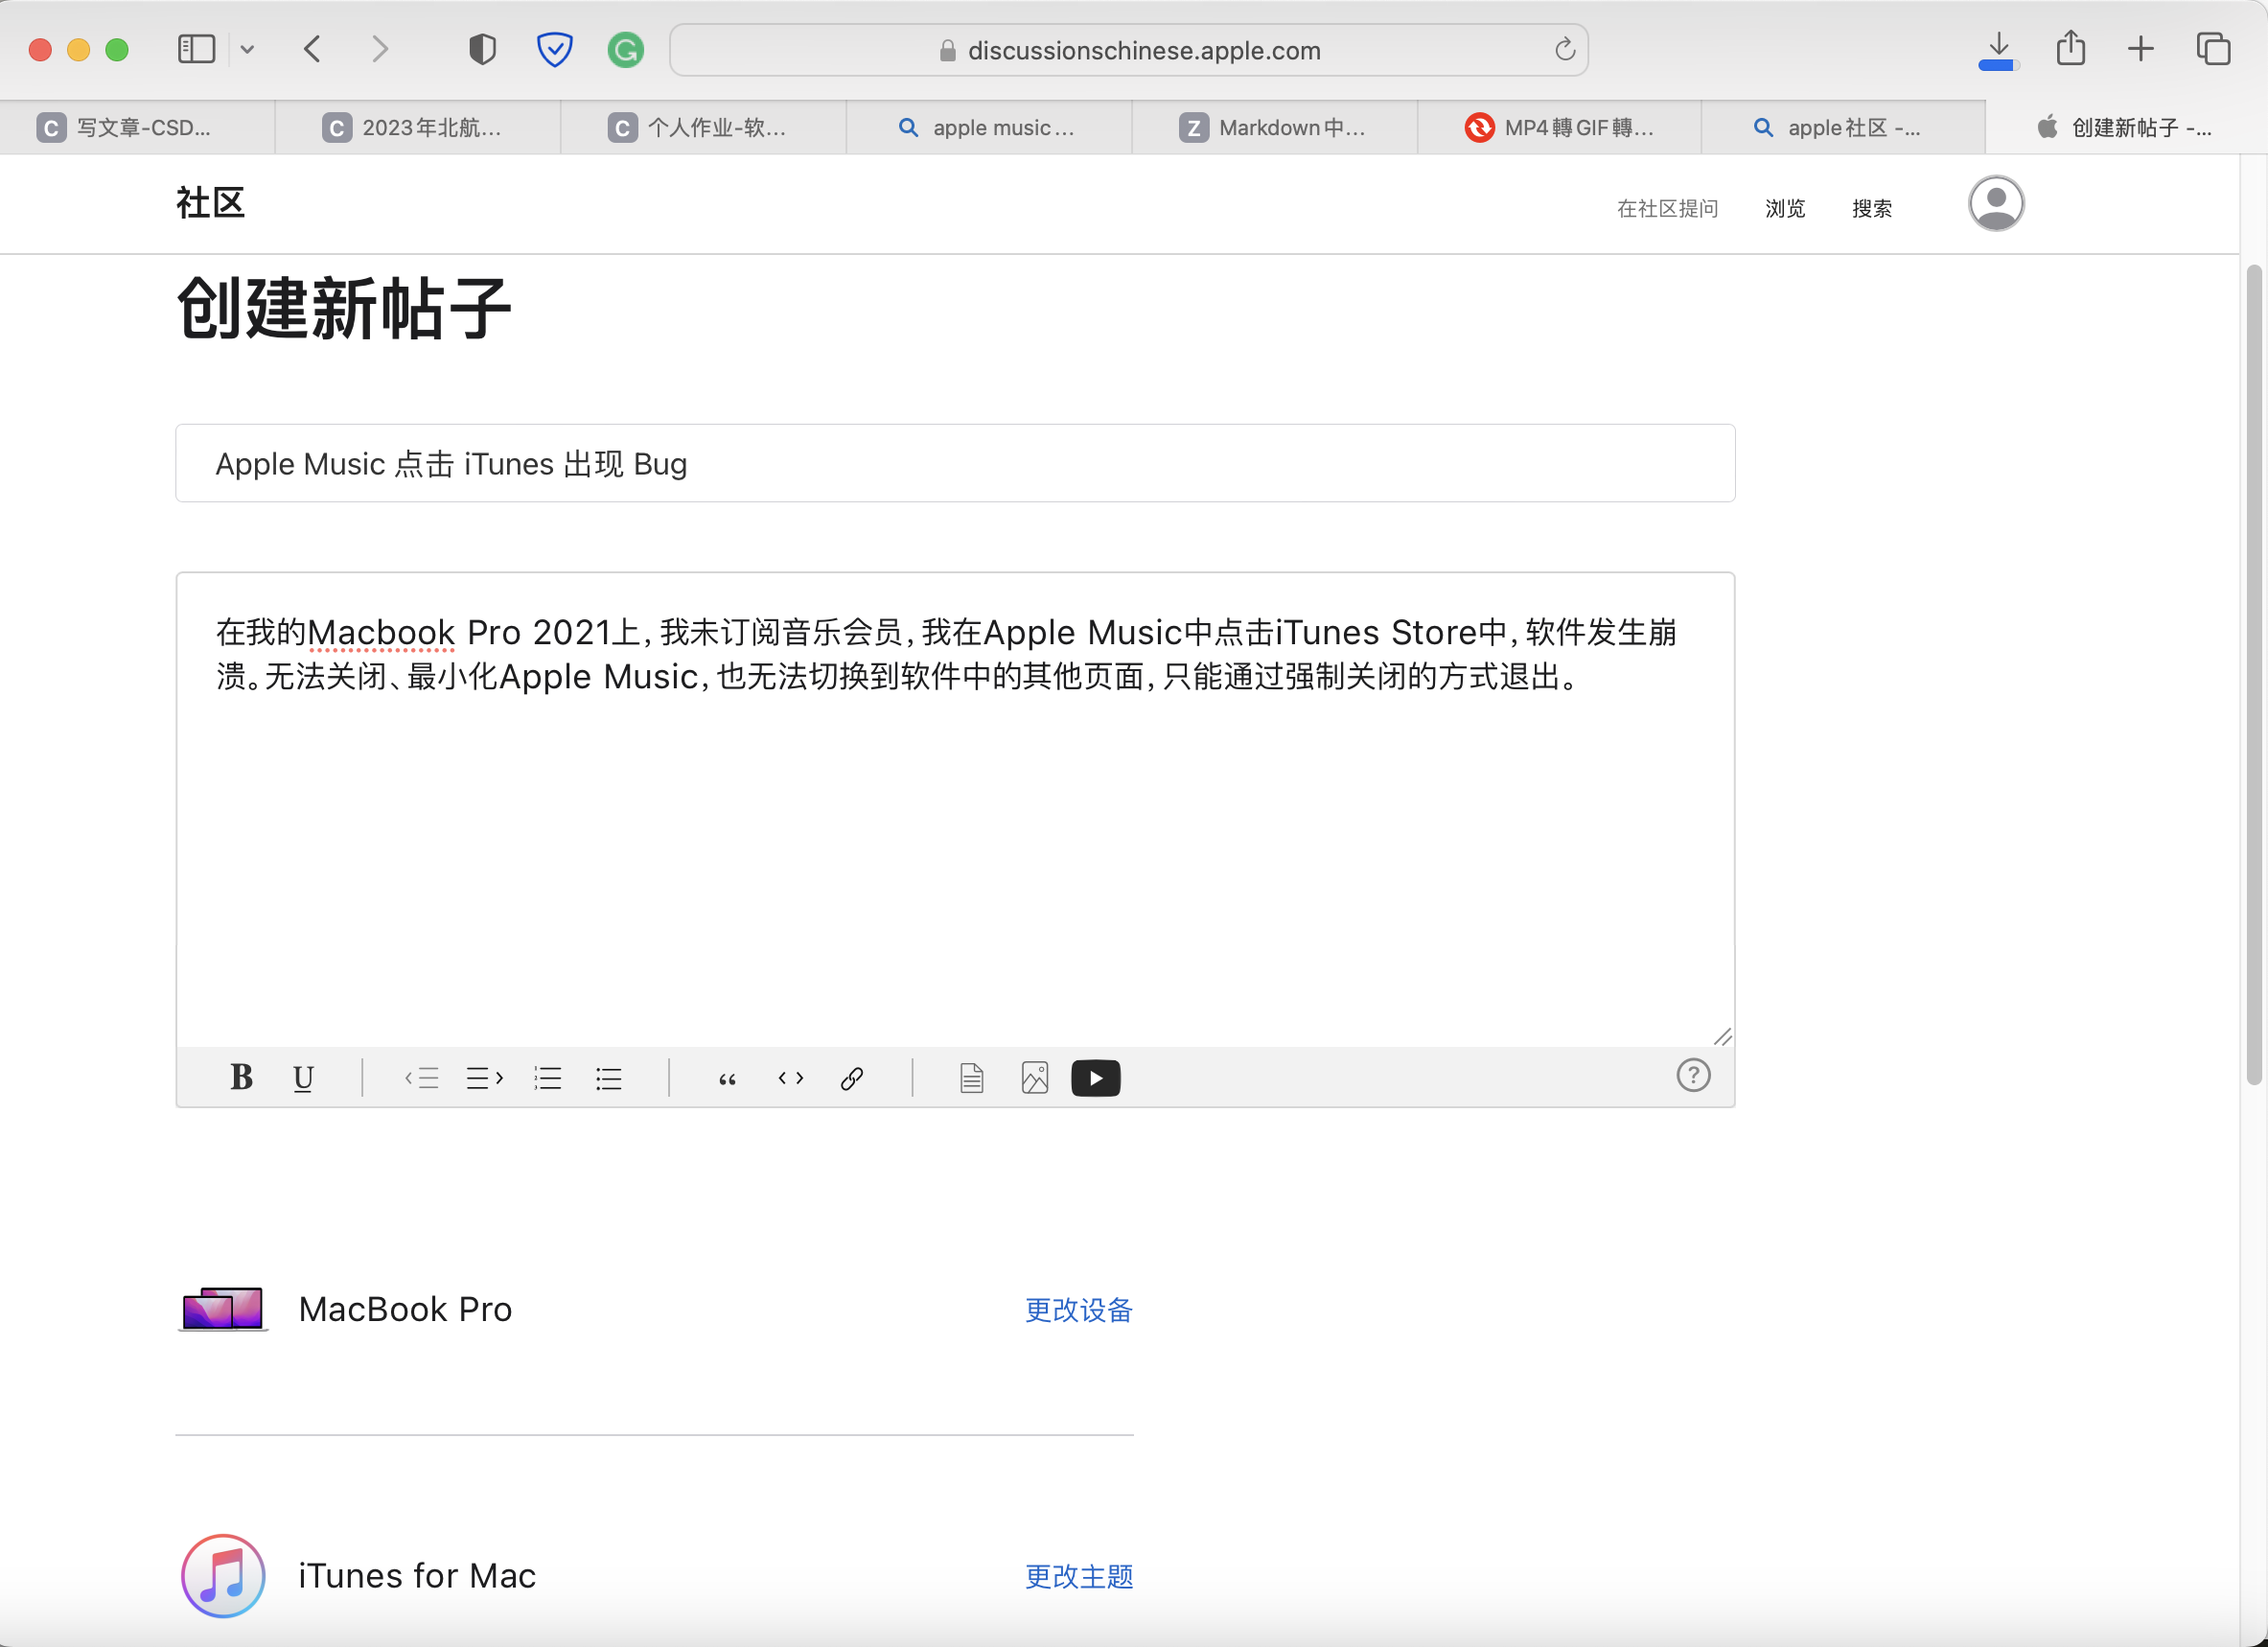Insert a numbered list
The image size is (2268, 1647).
(x=547, y=1077)
